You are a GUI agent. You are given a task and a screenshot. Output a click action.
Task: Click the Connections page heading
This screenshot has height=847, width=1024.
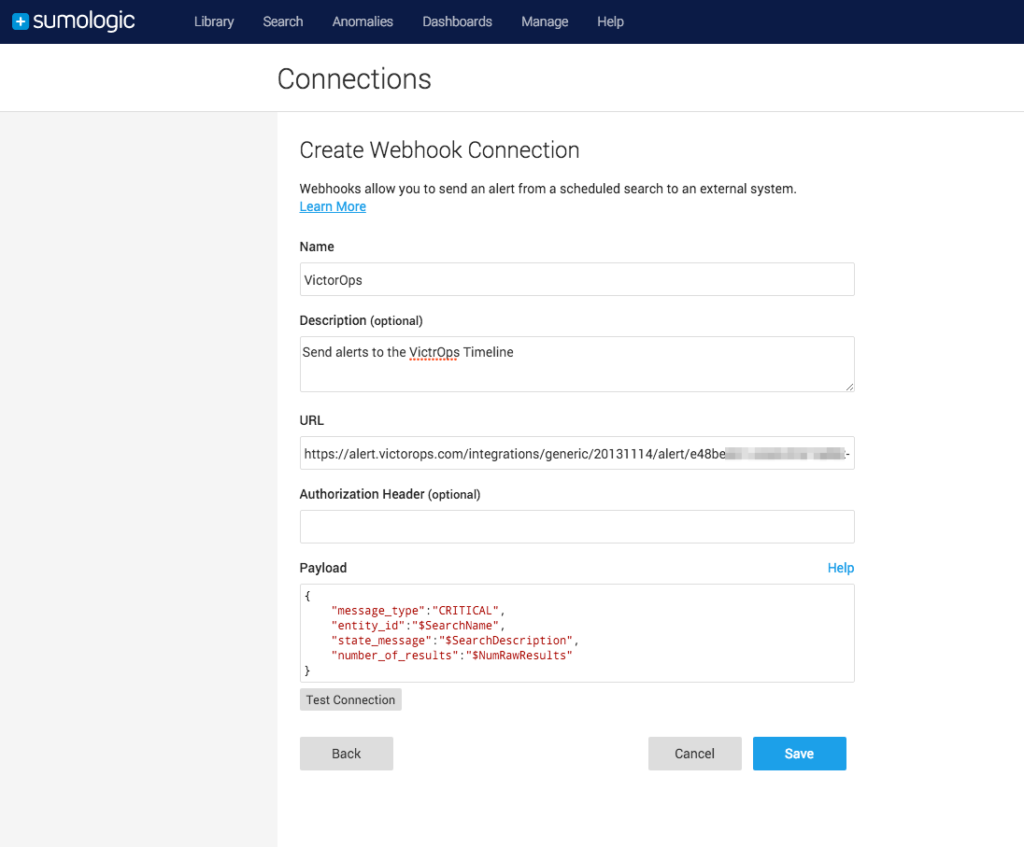(x=354, y=78)
